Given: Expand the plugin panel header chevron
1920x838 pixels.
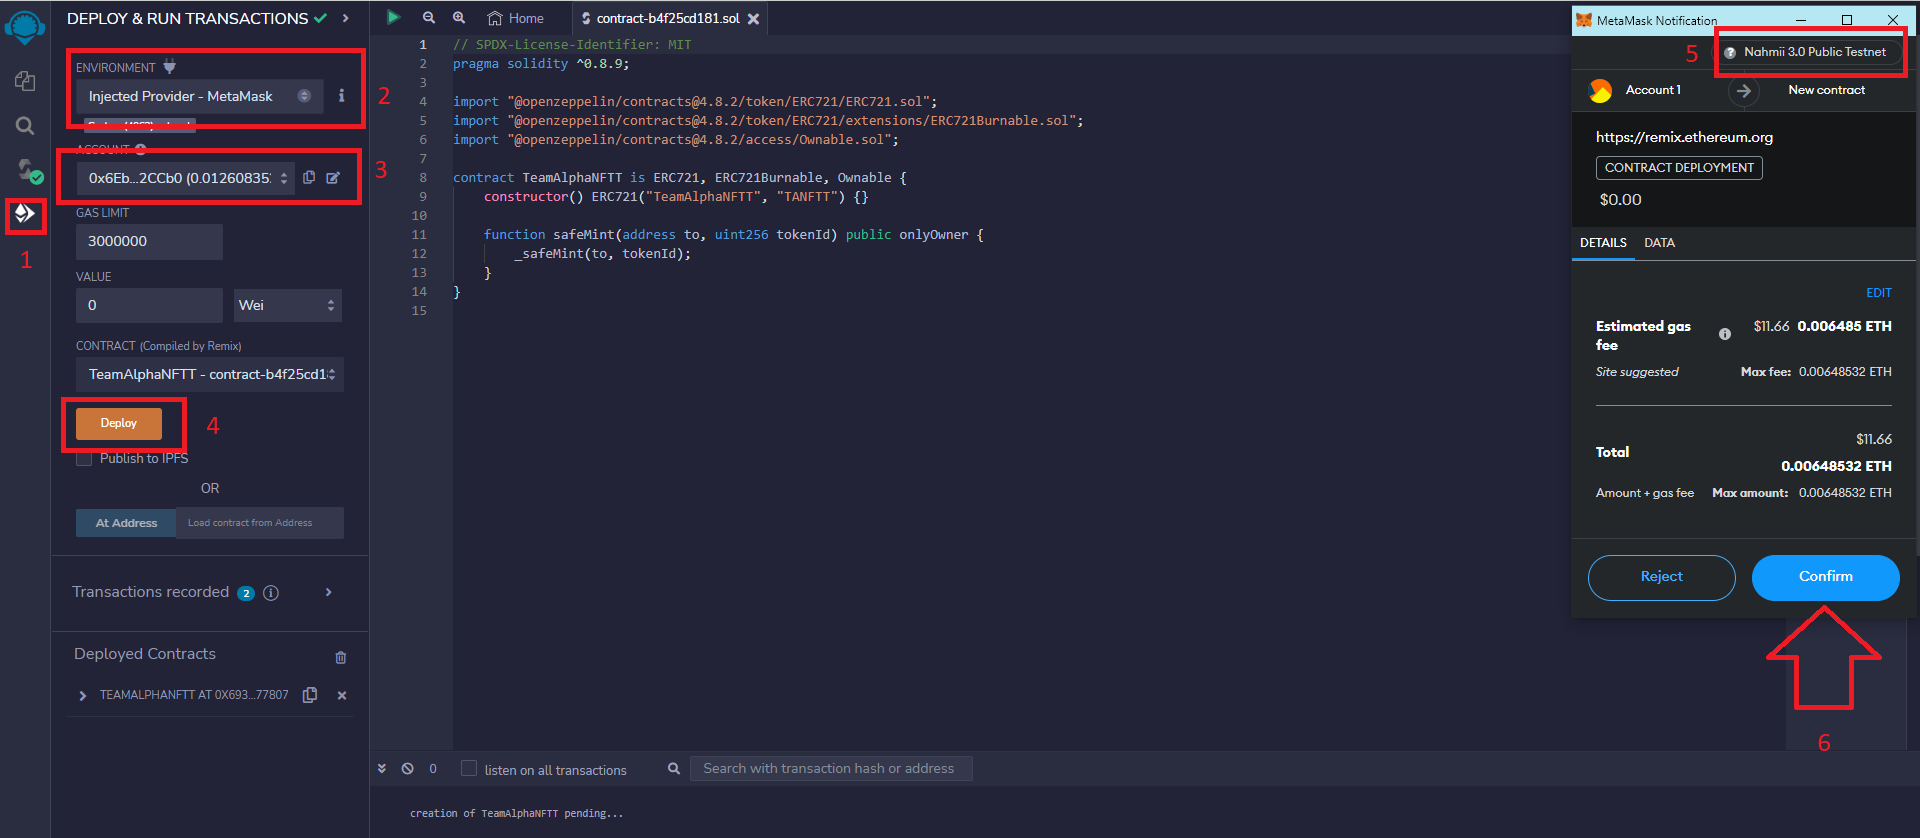Looking at the screenshot, I should (345, 18).
